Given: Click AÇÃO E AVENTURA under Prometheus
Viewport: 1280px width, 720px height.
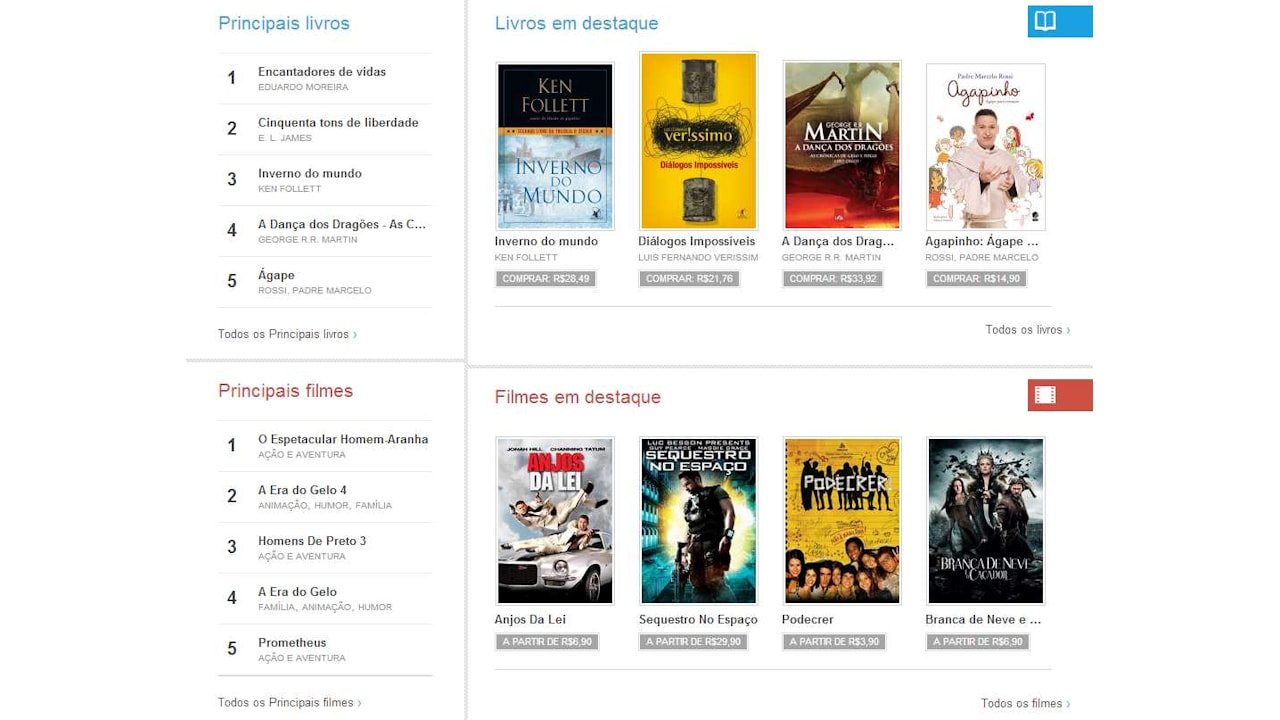Looking at the screenshot, I should [302, 658].
